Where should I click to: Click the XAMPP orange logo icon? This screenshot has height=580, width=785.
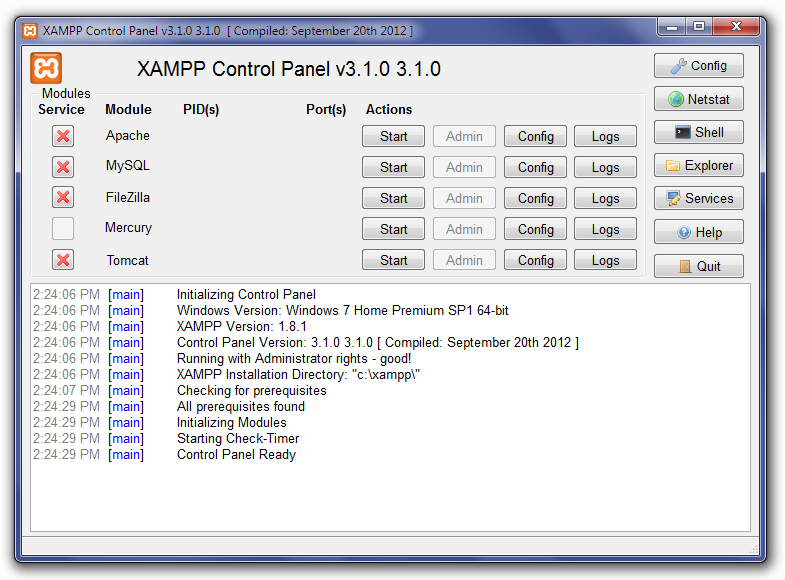click(x=46, y=68)
